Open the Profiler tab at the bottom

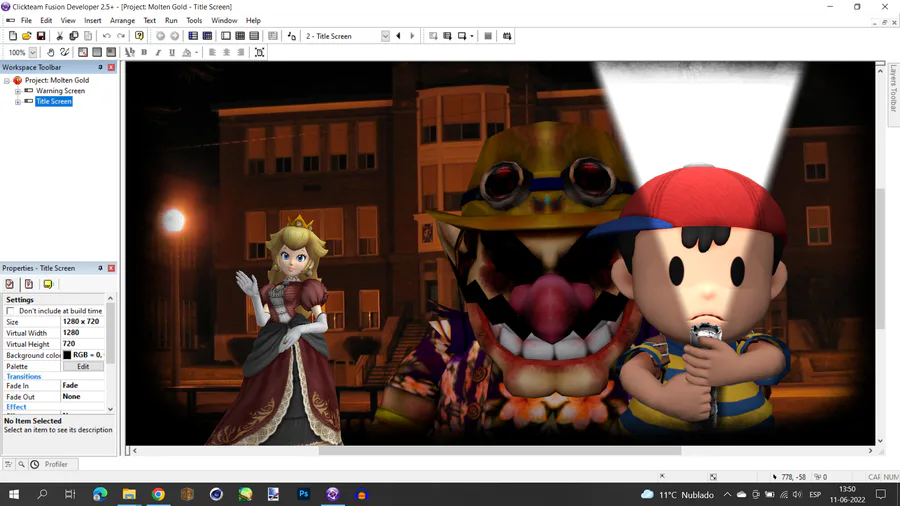[49, 464]
